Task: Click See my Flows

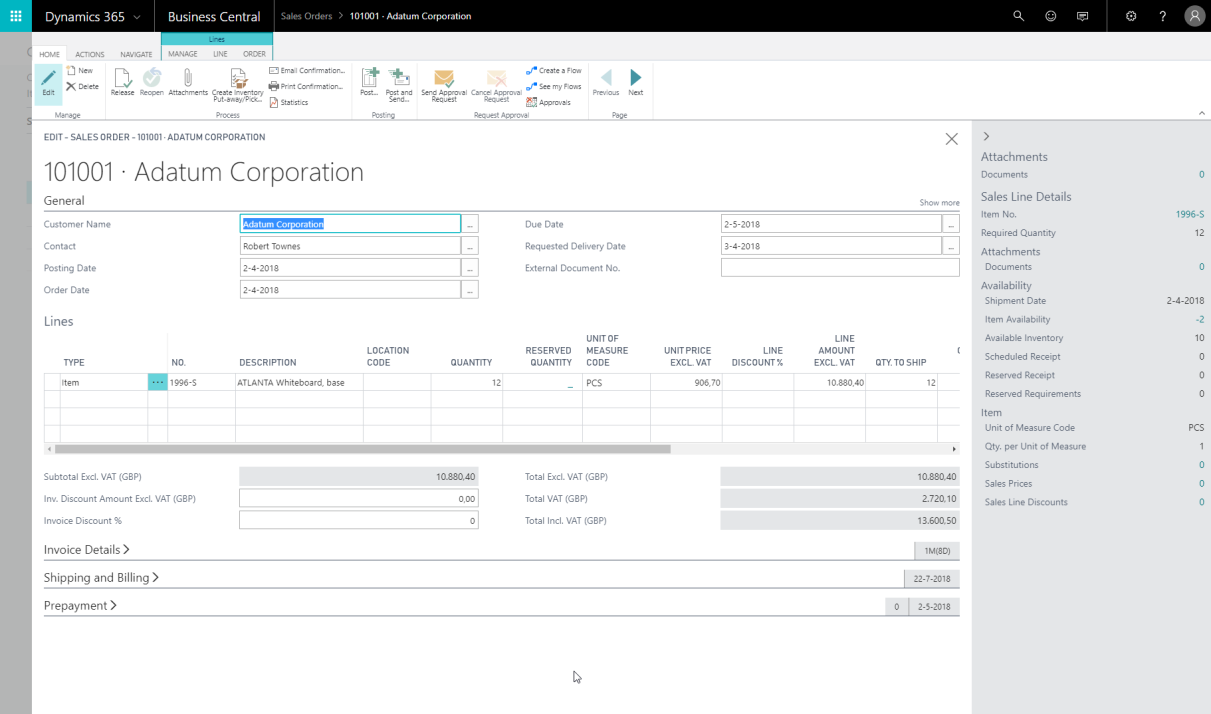Action: pos(554,87)
